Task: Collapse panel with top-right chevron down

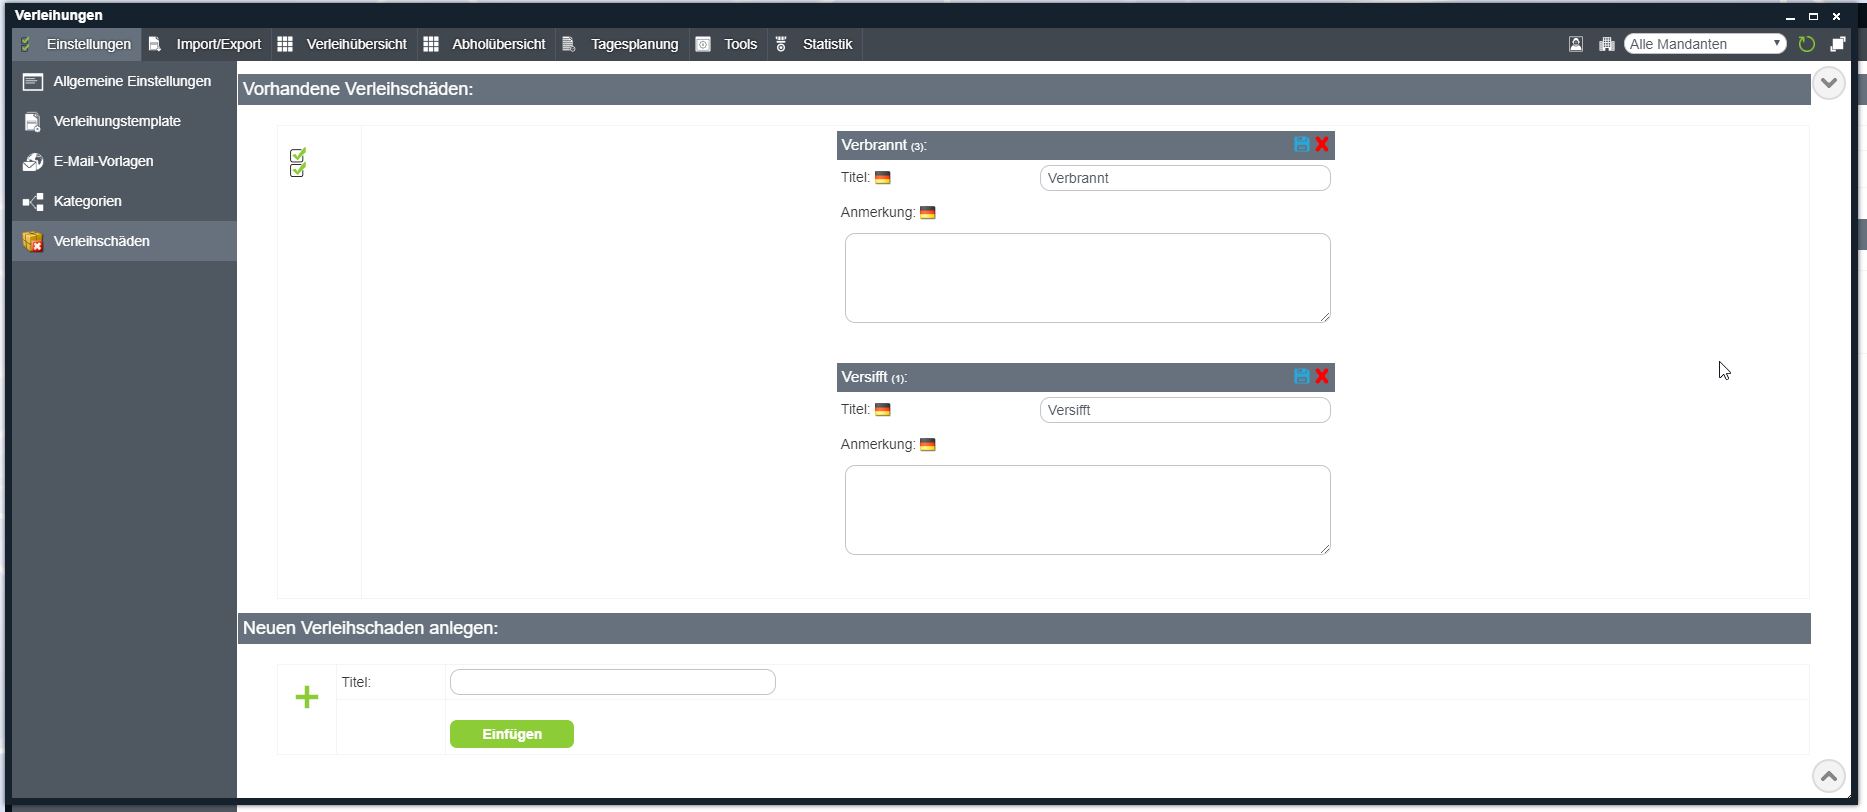Action: click(x=1828, y=83)
